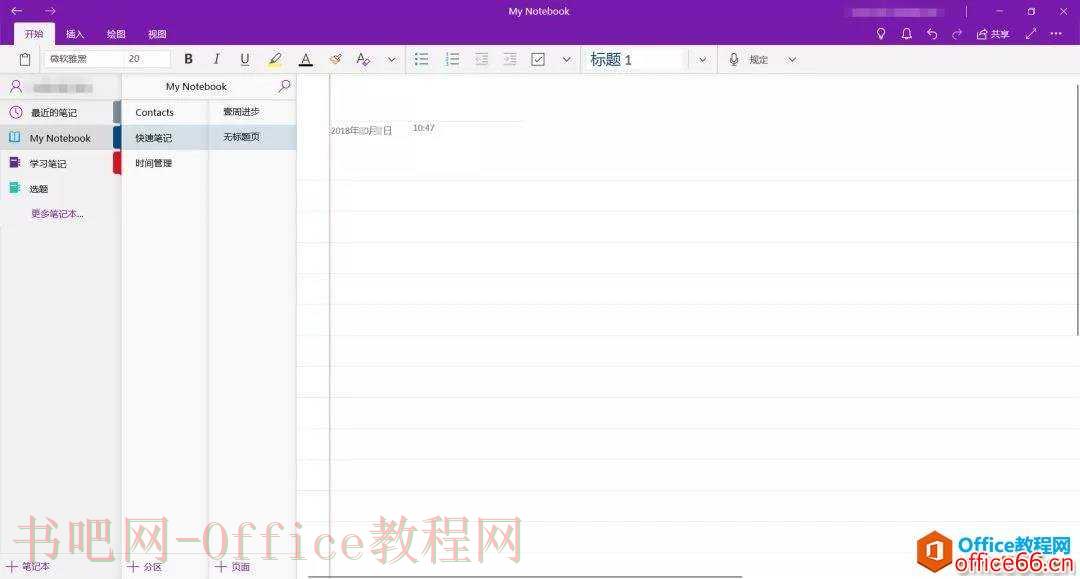Viewport: 1080px width, 579px height.
Task: Click the page title area
Action: point(427,105)
